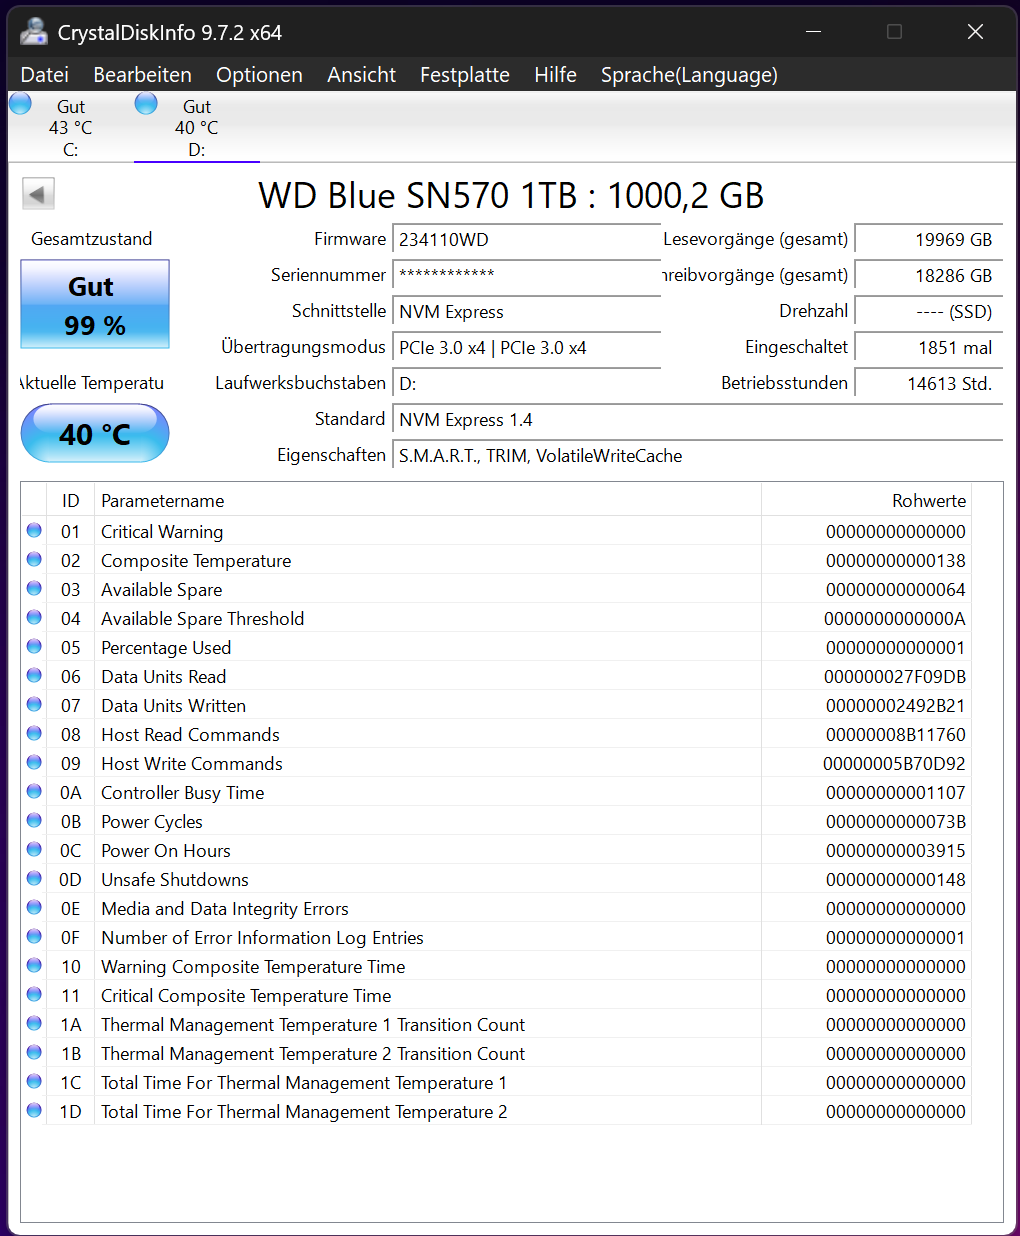Close the CrystalDiskInfo window

coord(975,32)
